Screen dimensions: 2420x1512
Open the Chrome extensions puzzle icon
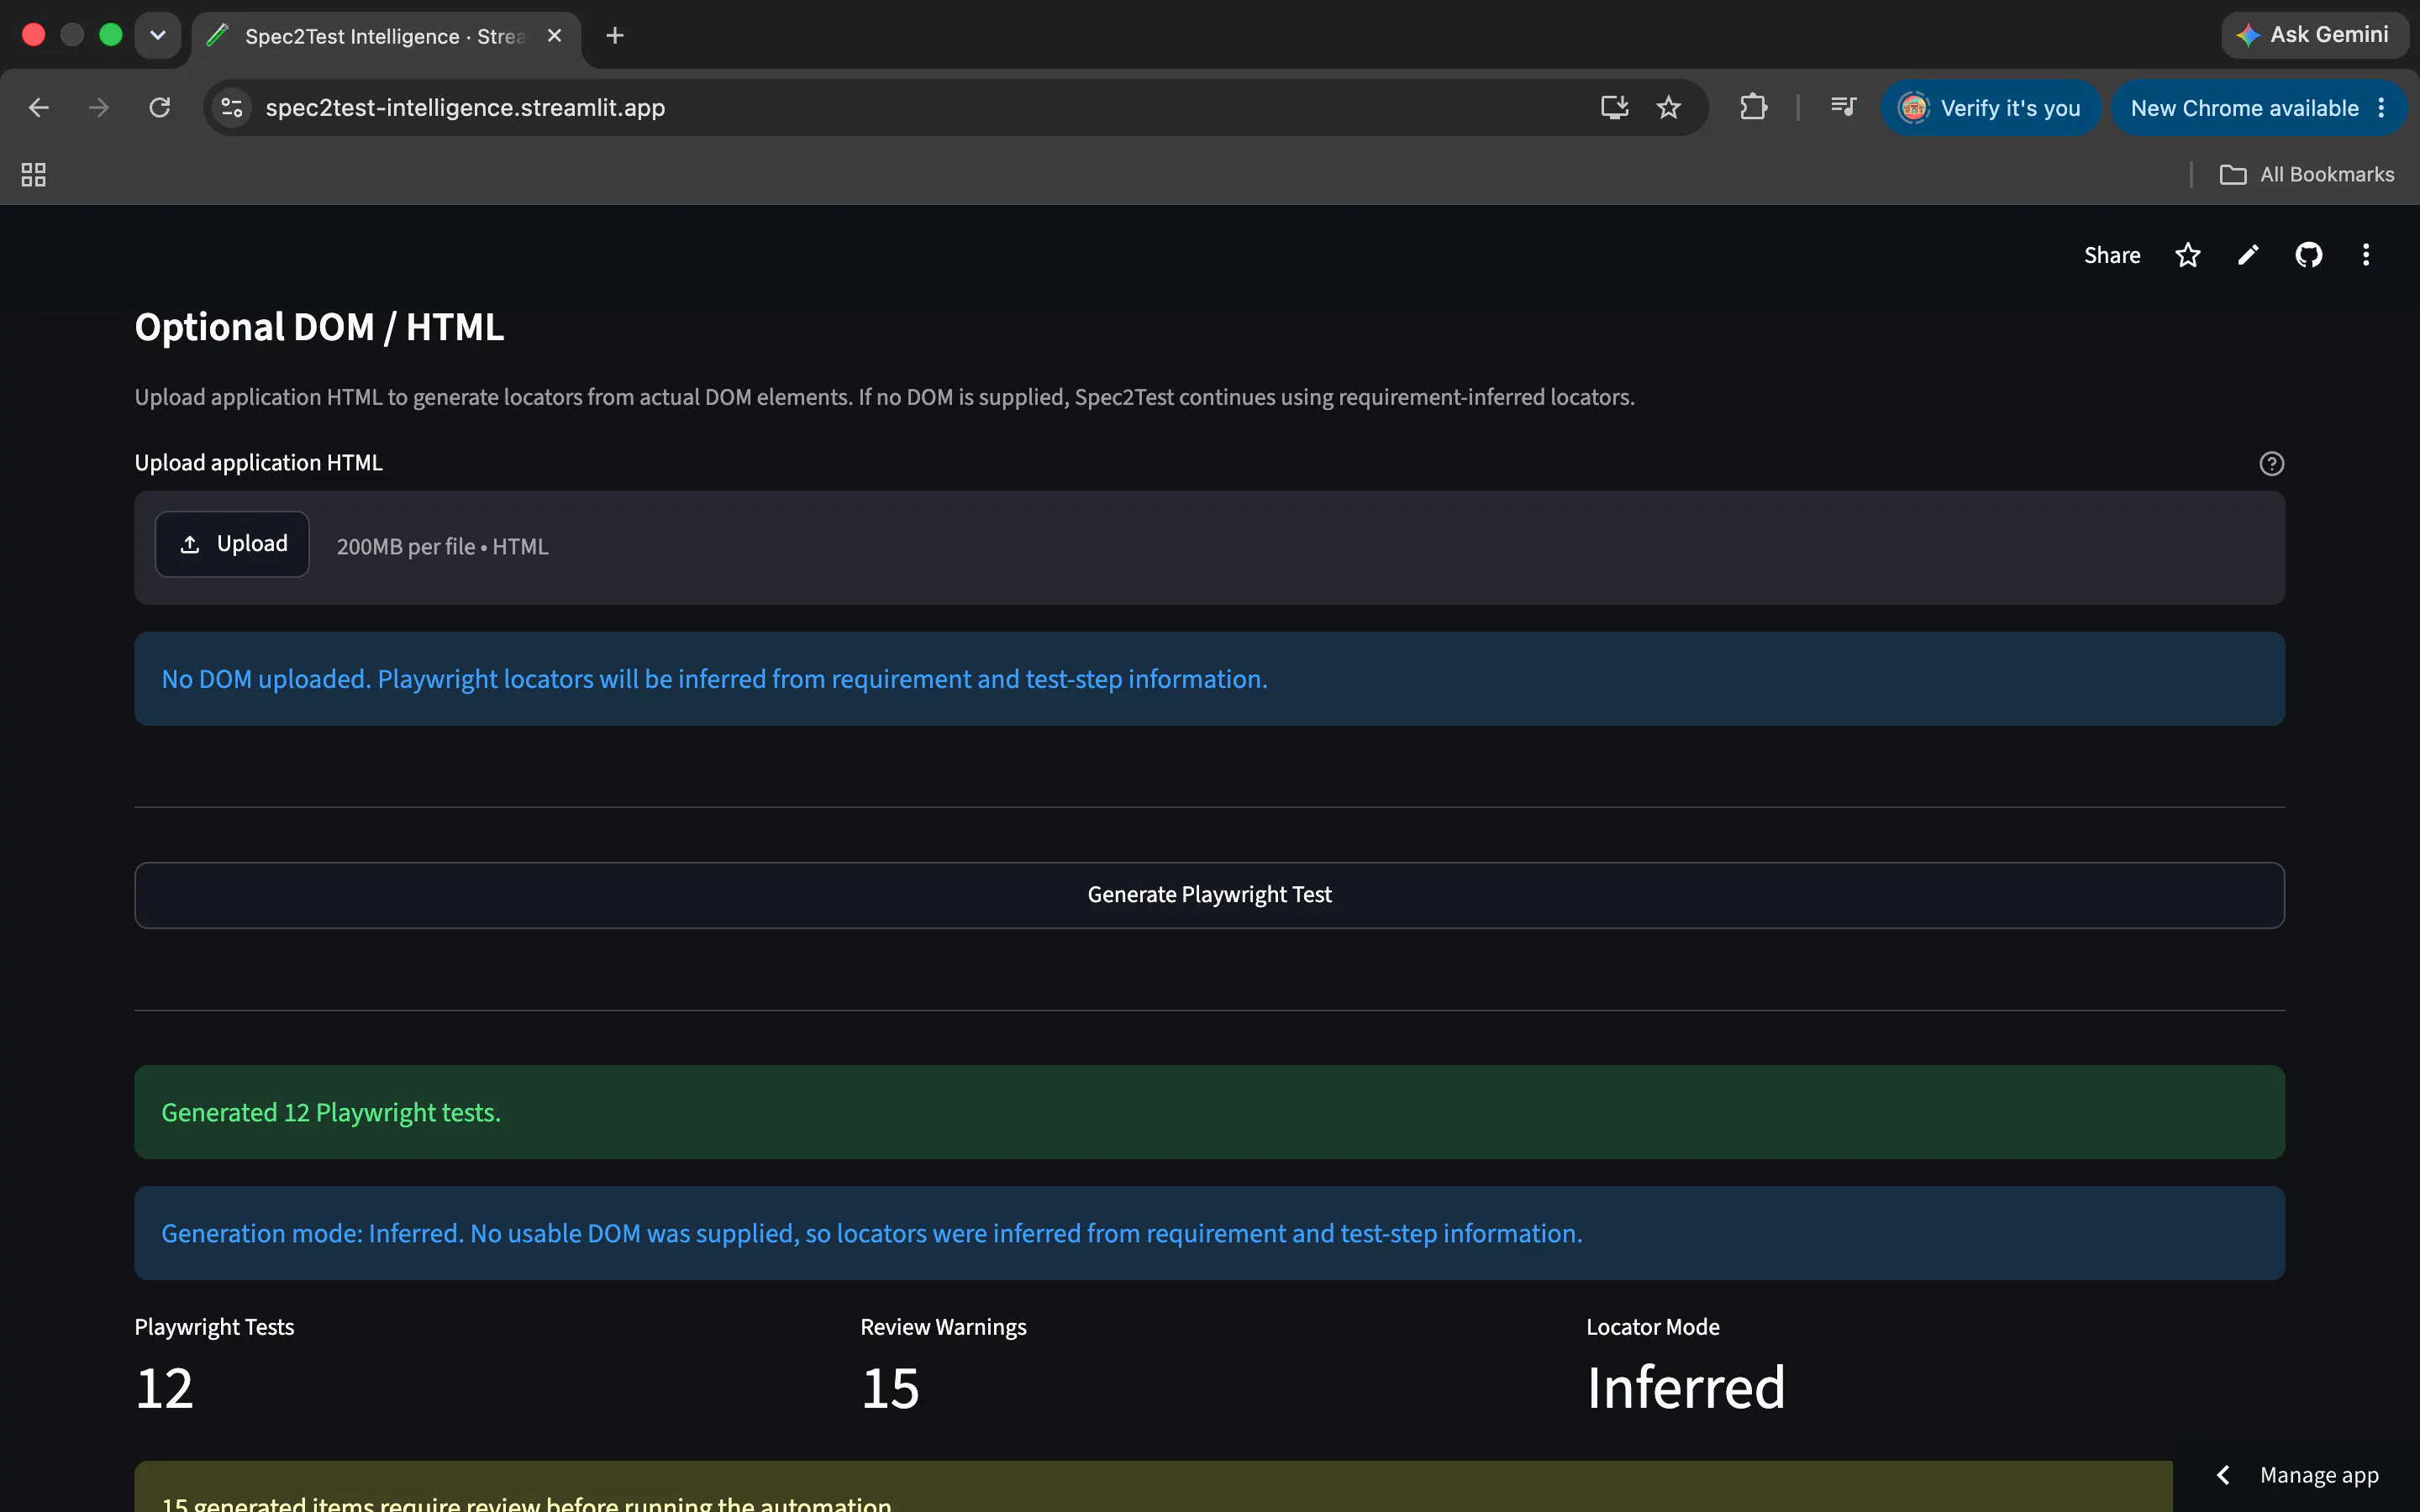pyautogui.click(x=1753, y=107)
